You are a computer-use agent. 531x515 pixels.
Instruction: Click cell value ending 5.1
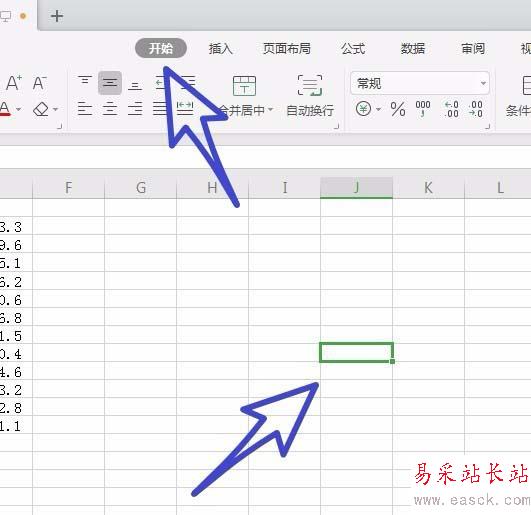tap(16, 263)
